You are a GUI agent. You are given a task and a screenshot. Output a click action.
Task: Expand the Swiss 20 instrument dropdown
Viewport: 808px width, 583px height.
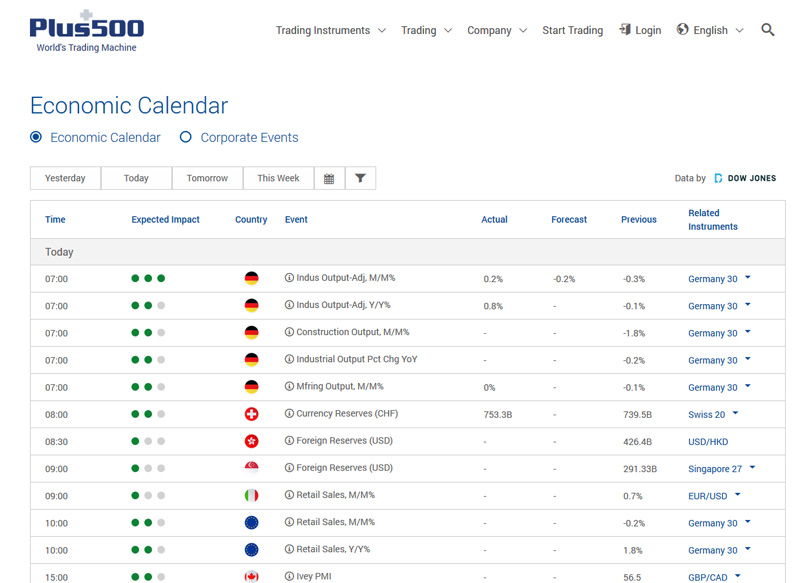[x=735, y=413]
